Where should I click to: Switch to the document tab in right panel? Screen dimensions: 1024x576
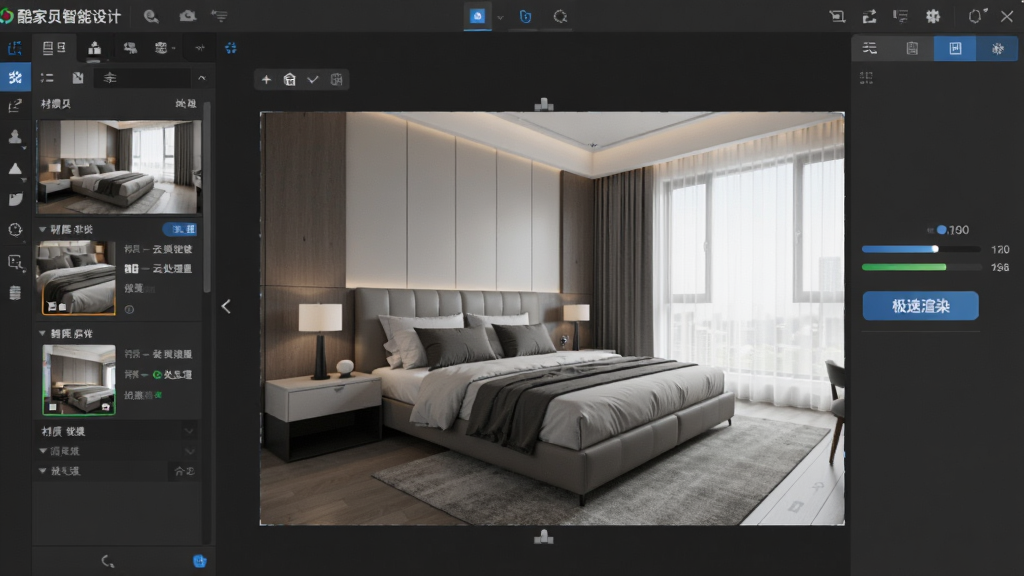tap(912, 48)
